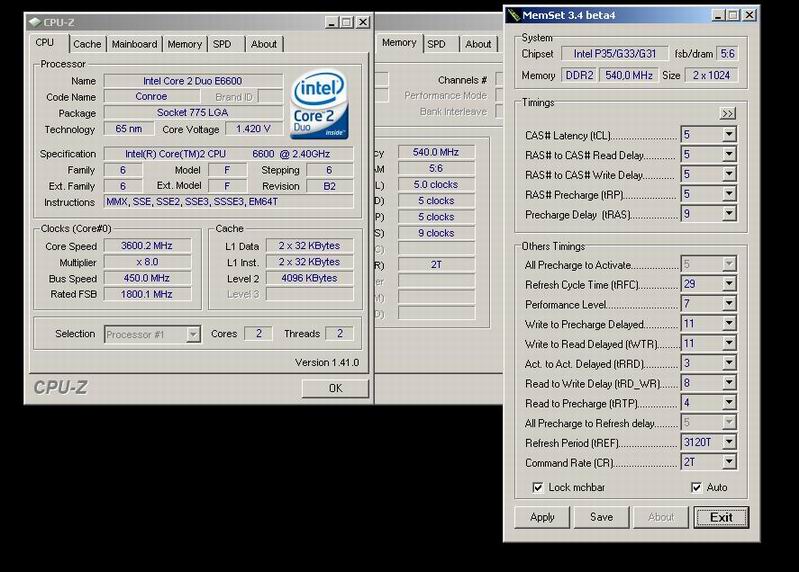This screenshot has height=572, width=799.
Task: Open the Refresh Period (tREF) dropdown
Action: pyautogui.click(x=729, y=442)
